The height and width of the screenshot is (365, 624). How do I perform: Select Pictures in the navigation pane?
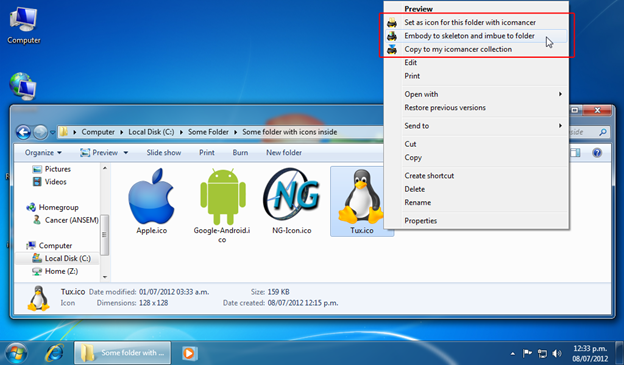[x=52, y=169]
